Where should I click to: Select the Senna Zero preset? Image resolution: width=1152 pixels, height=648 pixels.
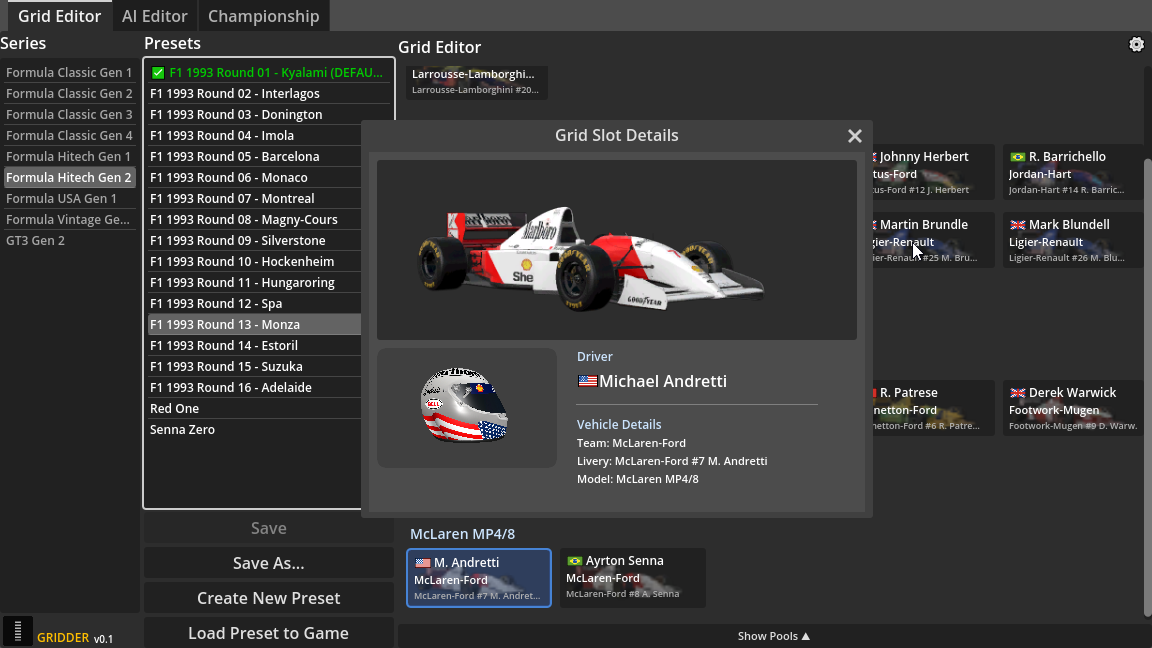pos(254,430)
